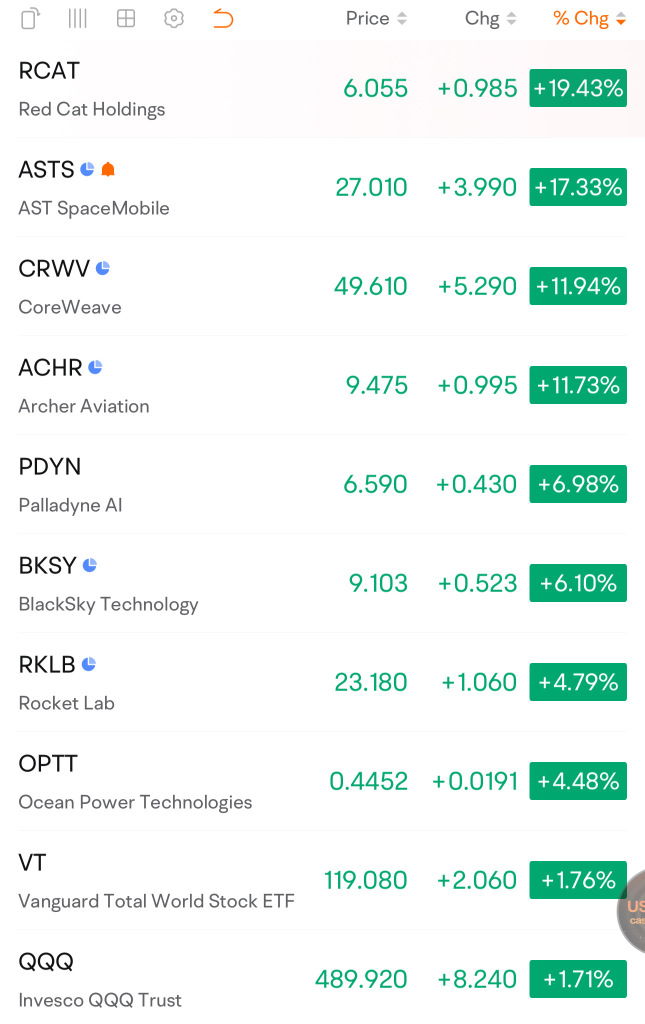
Task: Tap the blue pie icon beside CRWV
Action: coord(102,268)
